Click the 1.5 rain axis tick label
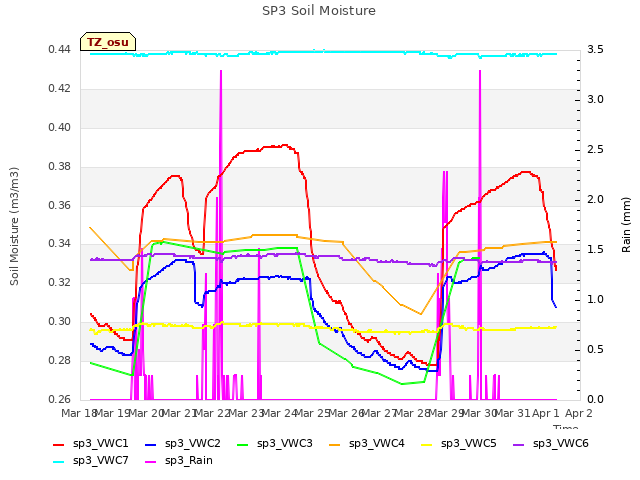The image size is (640, 480). click(595, 249)
